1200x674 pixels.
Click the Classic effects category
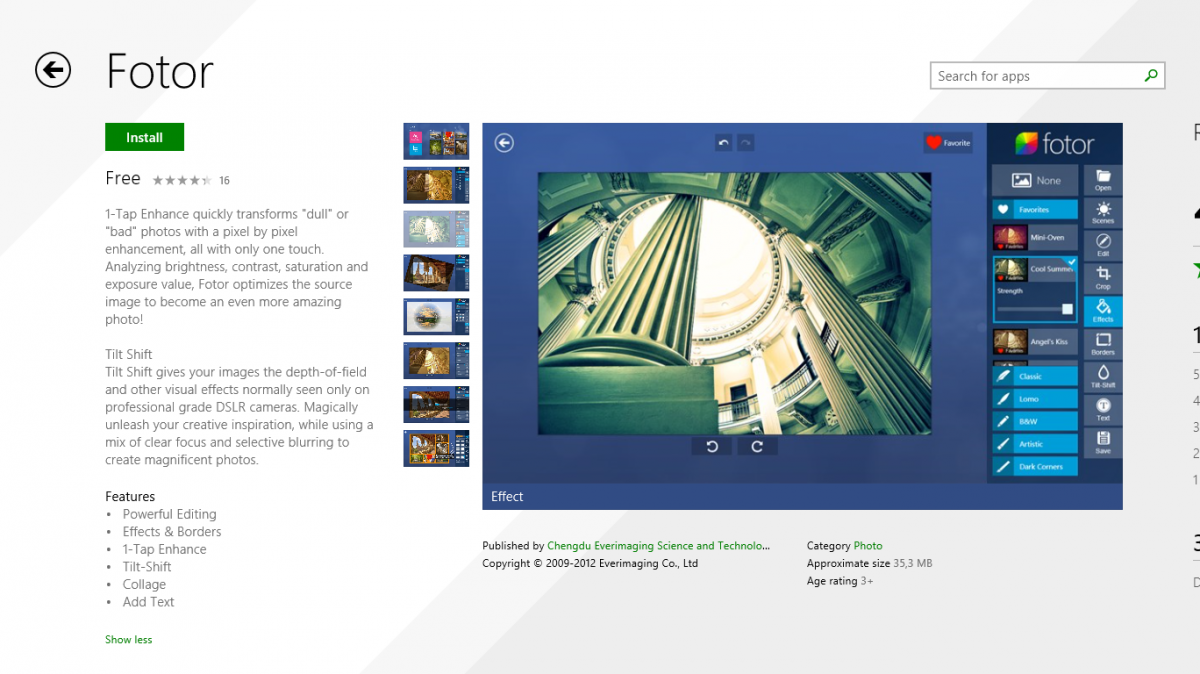(x=1035, y=376)
